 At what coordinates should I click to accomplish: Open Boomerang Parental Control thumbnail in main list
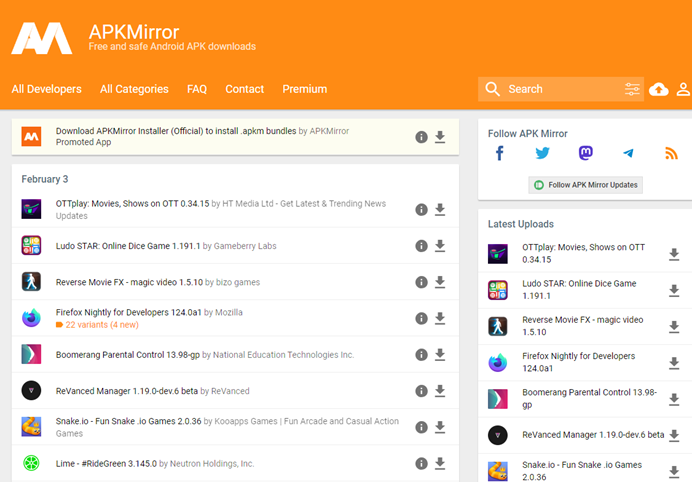31,354
